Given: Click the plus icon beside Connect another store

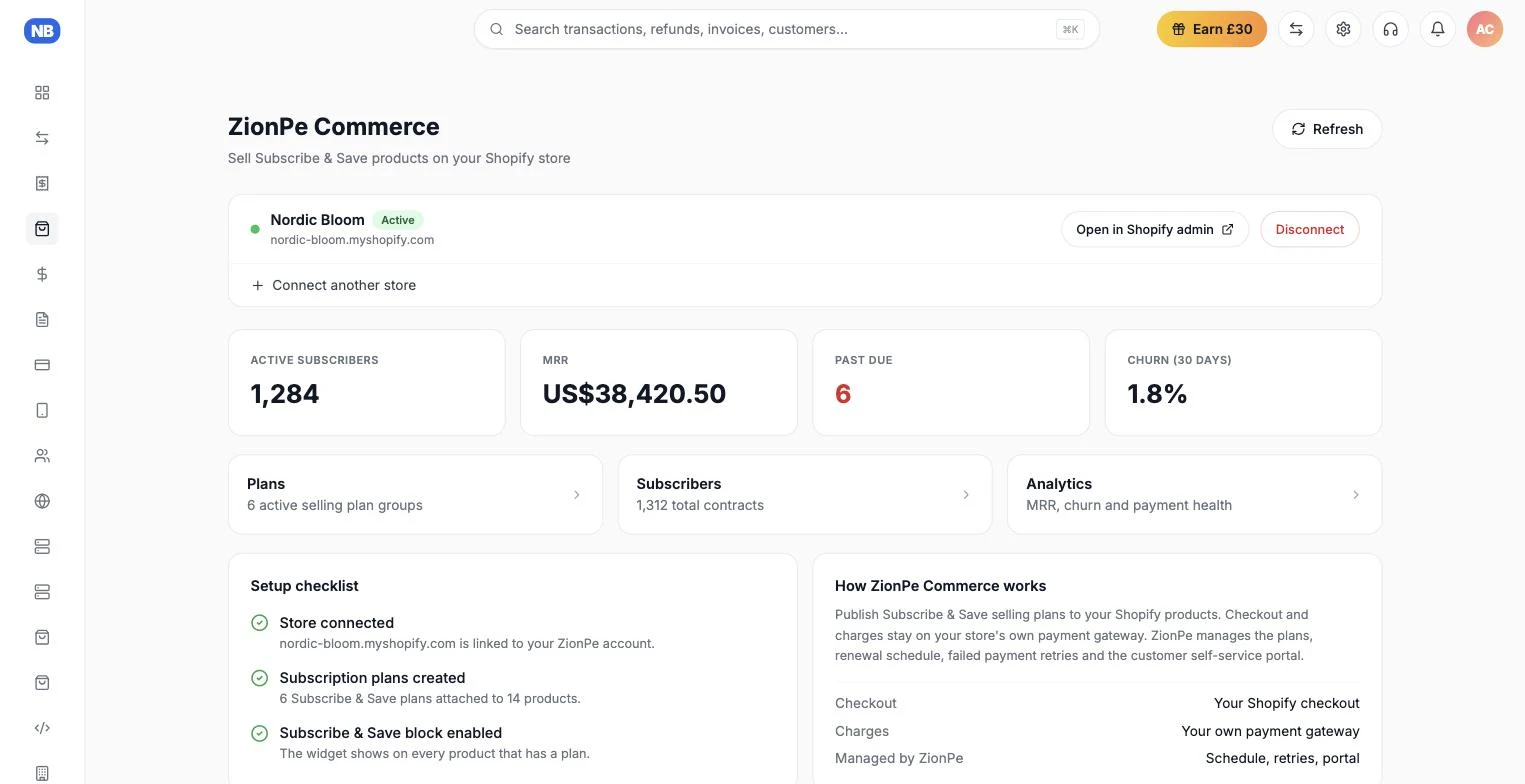Looking at the screenshot, I should 257,285.
